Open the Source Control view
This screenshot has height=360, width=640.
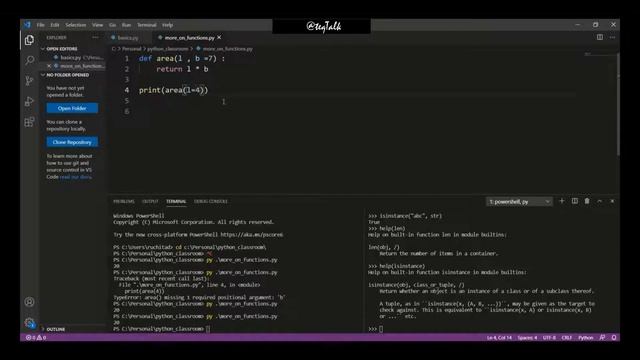click(29, 80)
